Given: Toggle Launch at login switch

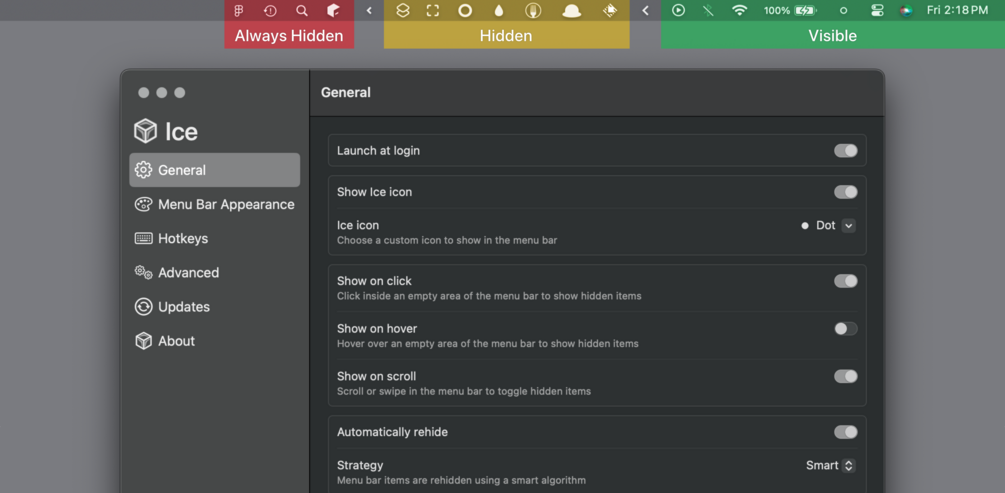Looking at the screenshot, I should coord(845,151).
